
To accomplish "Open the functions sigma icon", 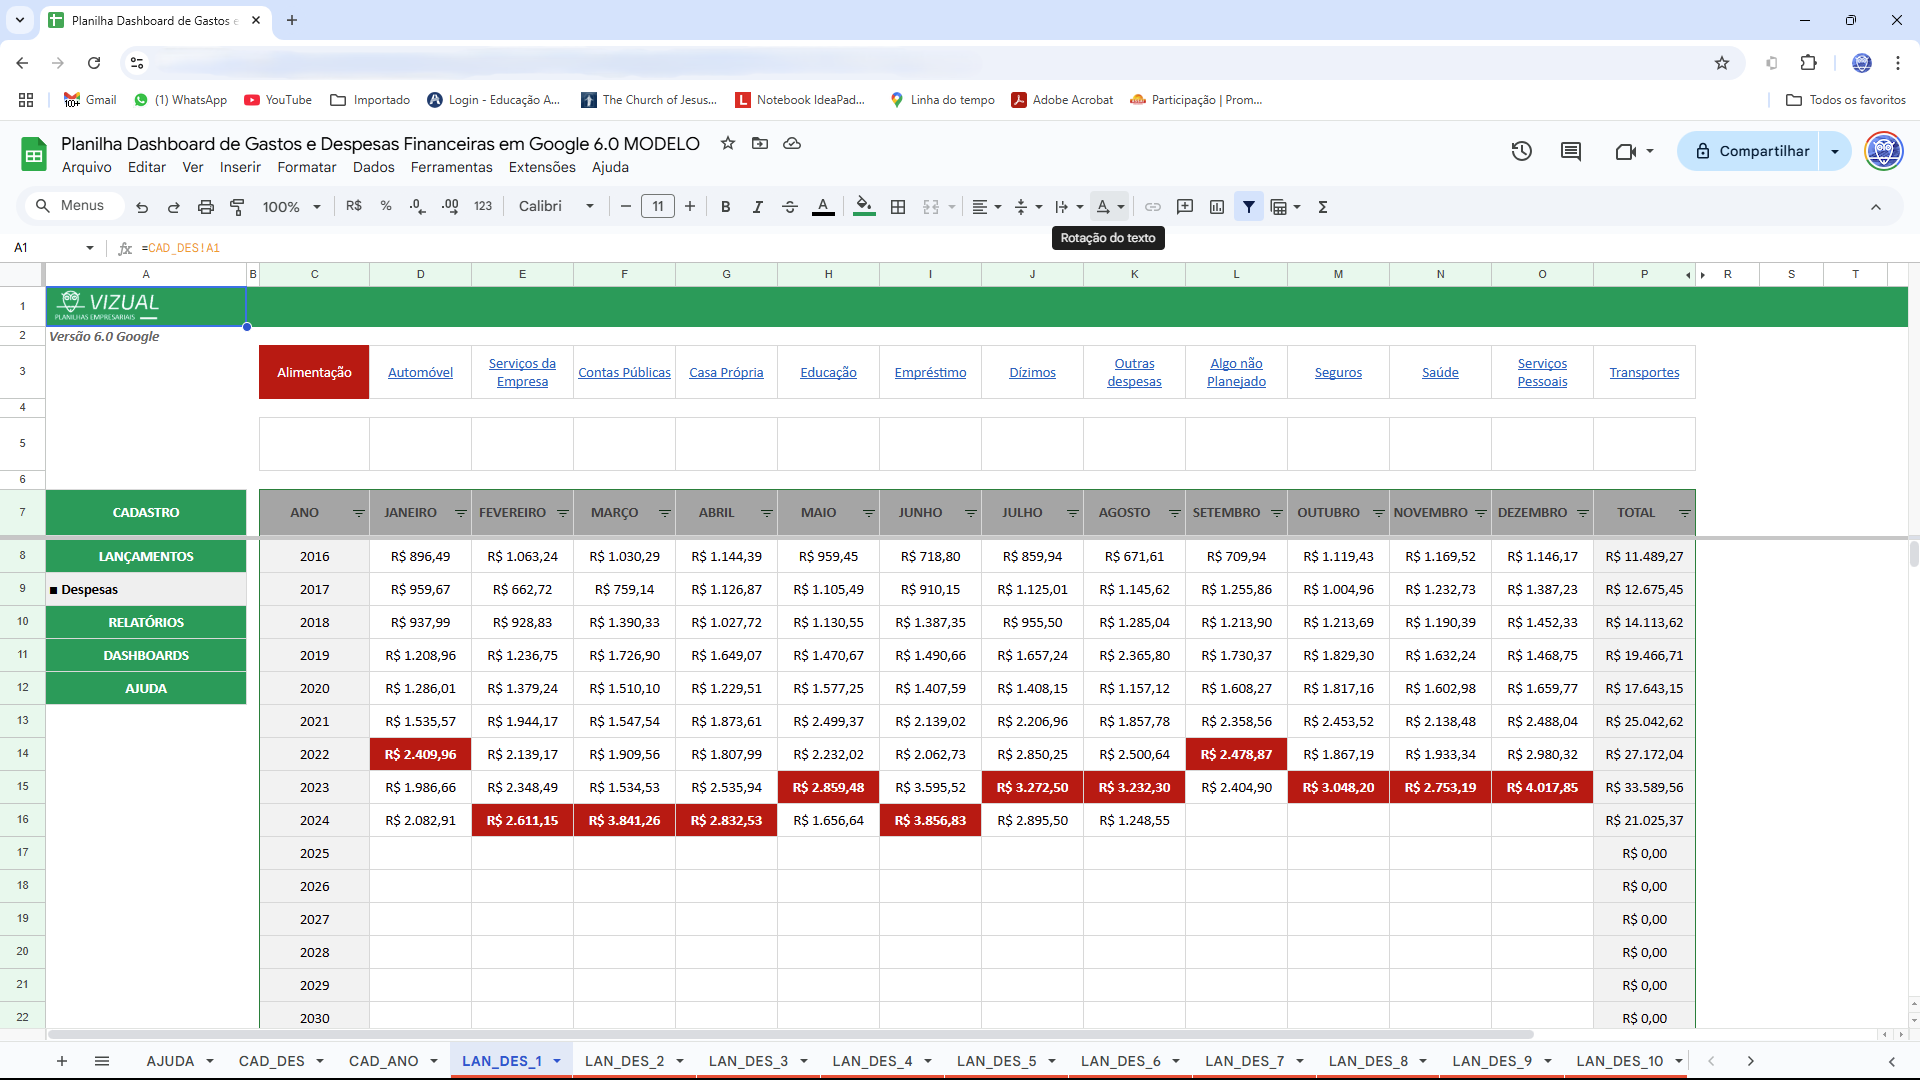I will click(1323, 207).
